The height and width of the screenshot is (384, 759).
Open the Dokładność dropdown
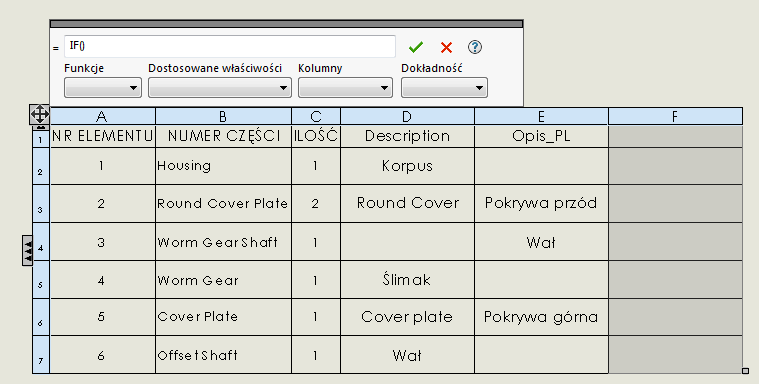pyautogui.click(x=444, y=88)
